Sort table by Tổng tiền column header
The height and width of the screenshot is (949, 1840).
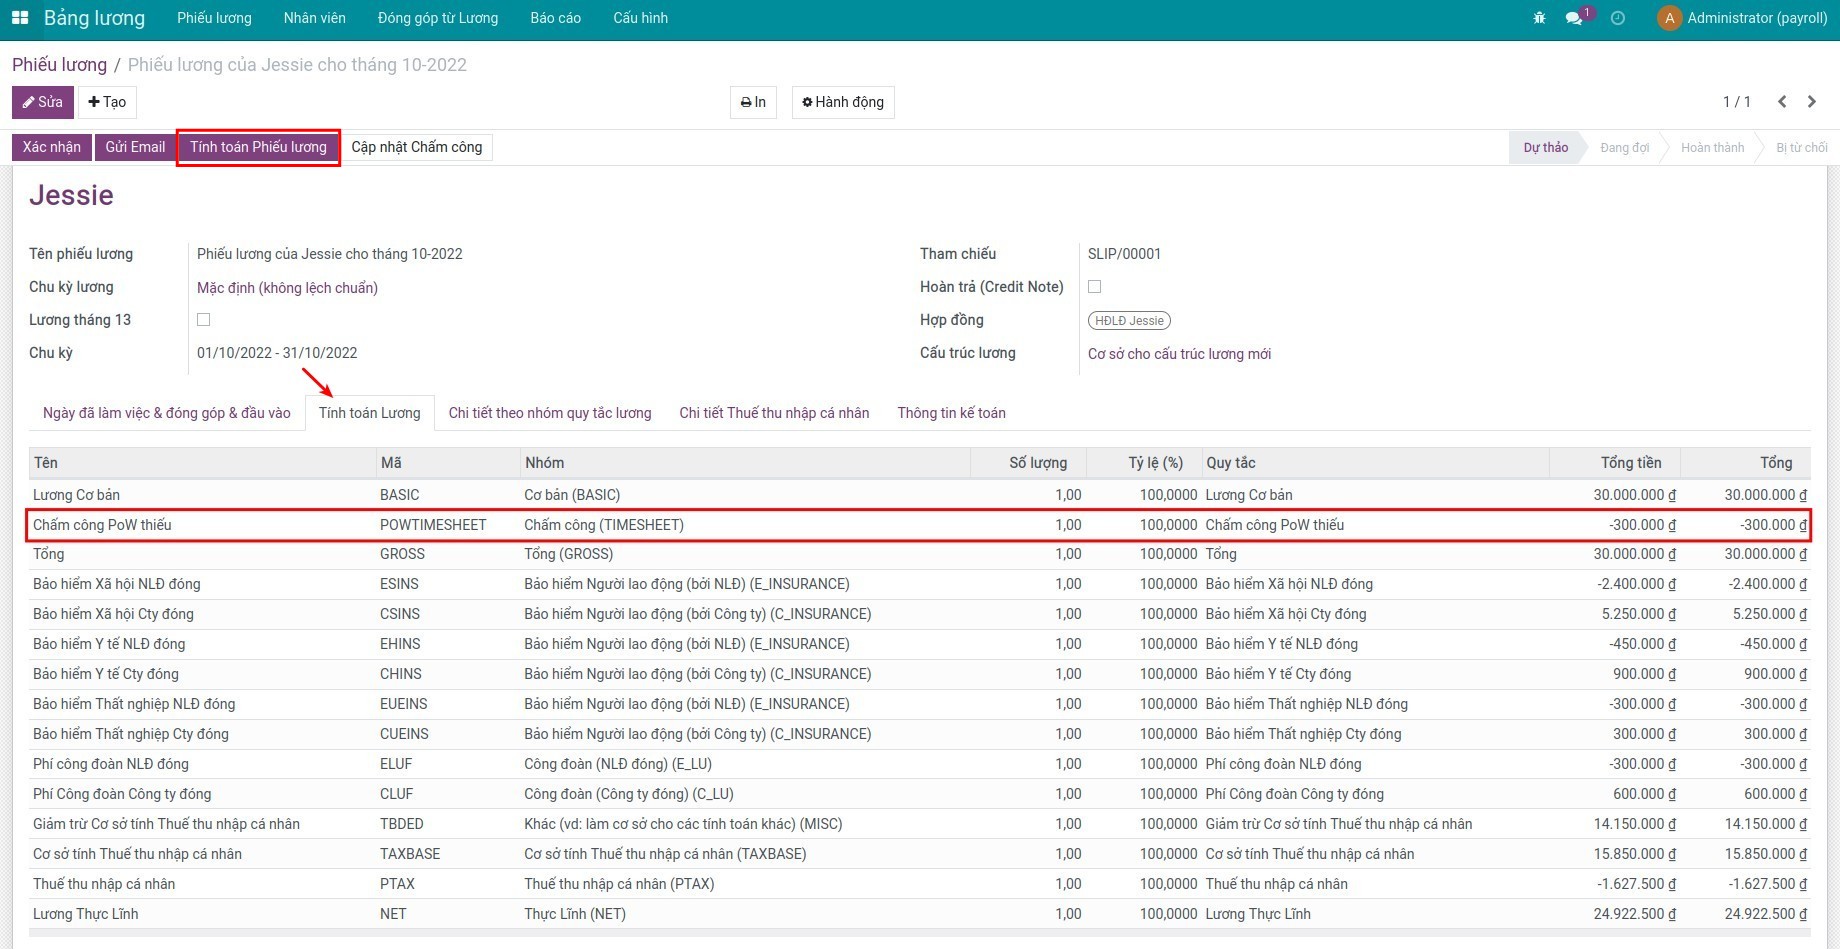tap(1630, 463)
